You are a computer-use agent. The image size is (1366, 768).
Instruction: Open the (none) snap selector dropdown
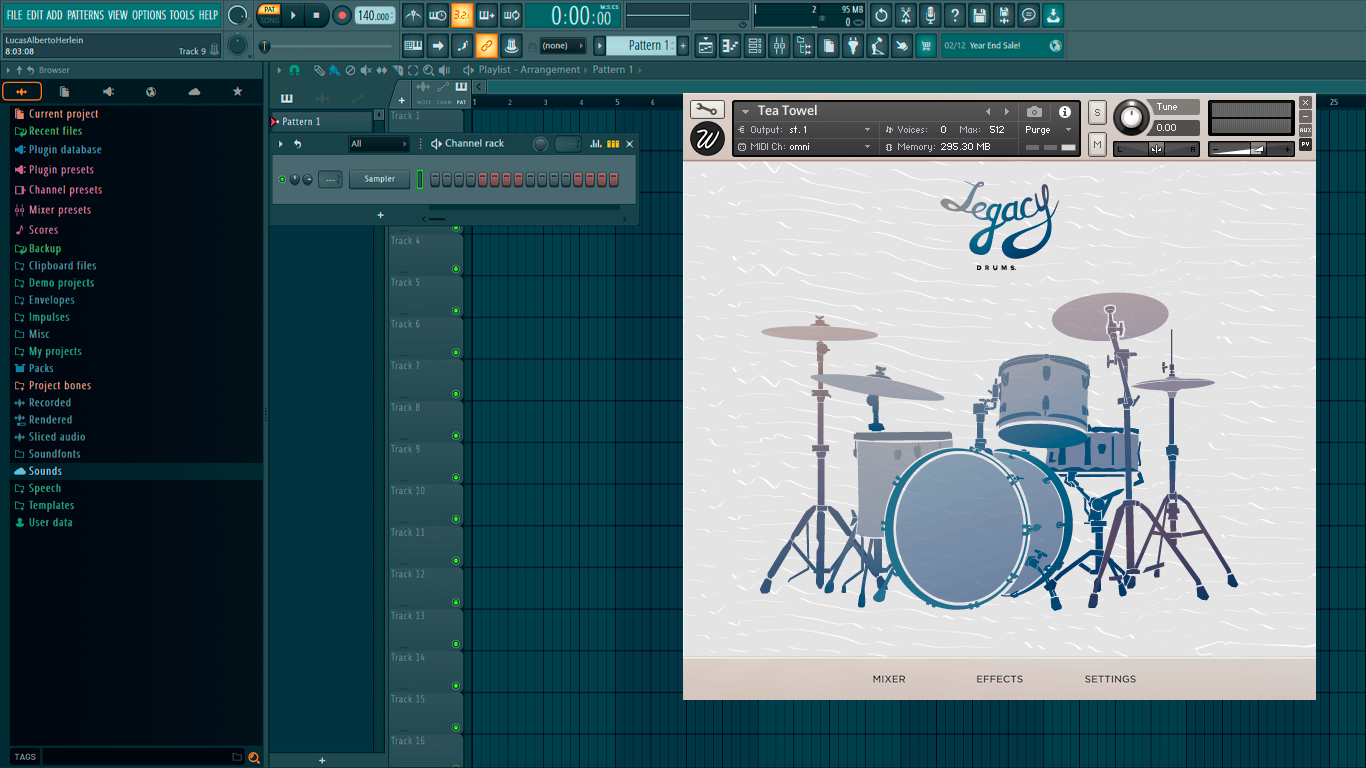click(x=562, y=45)
